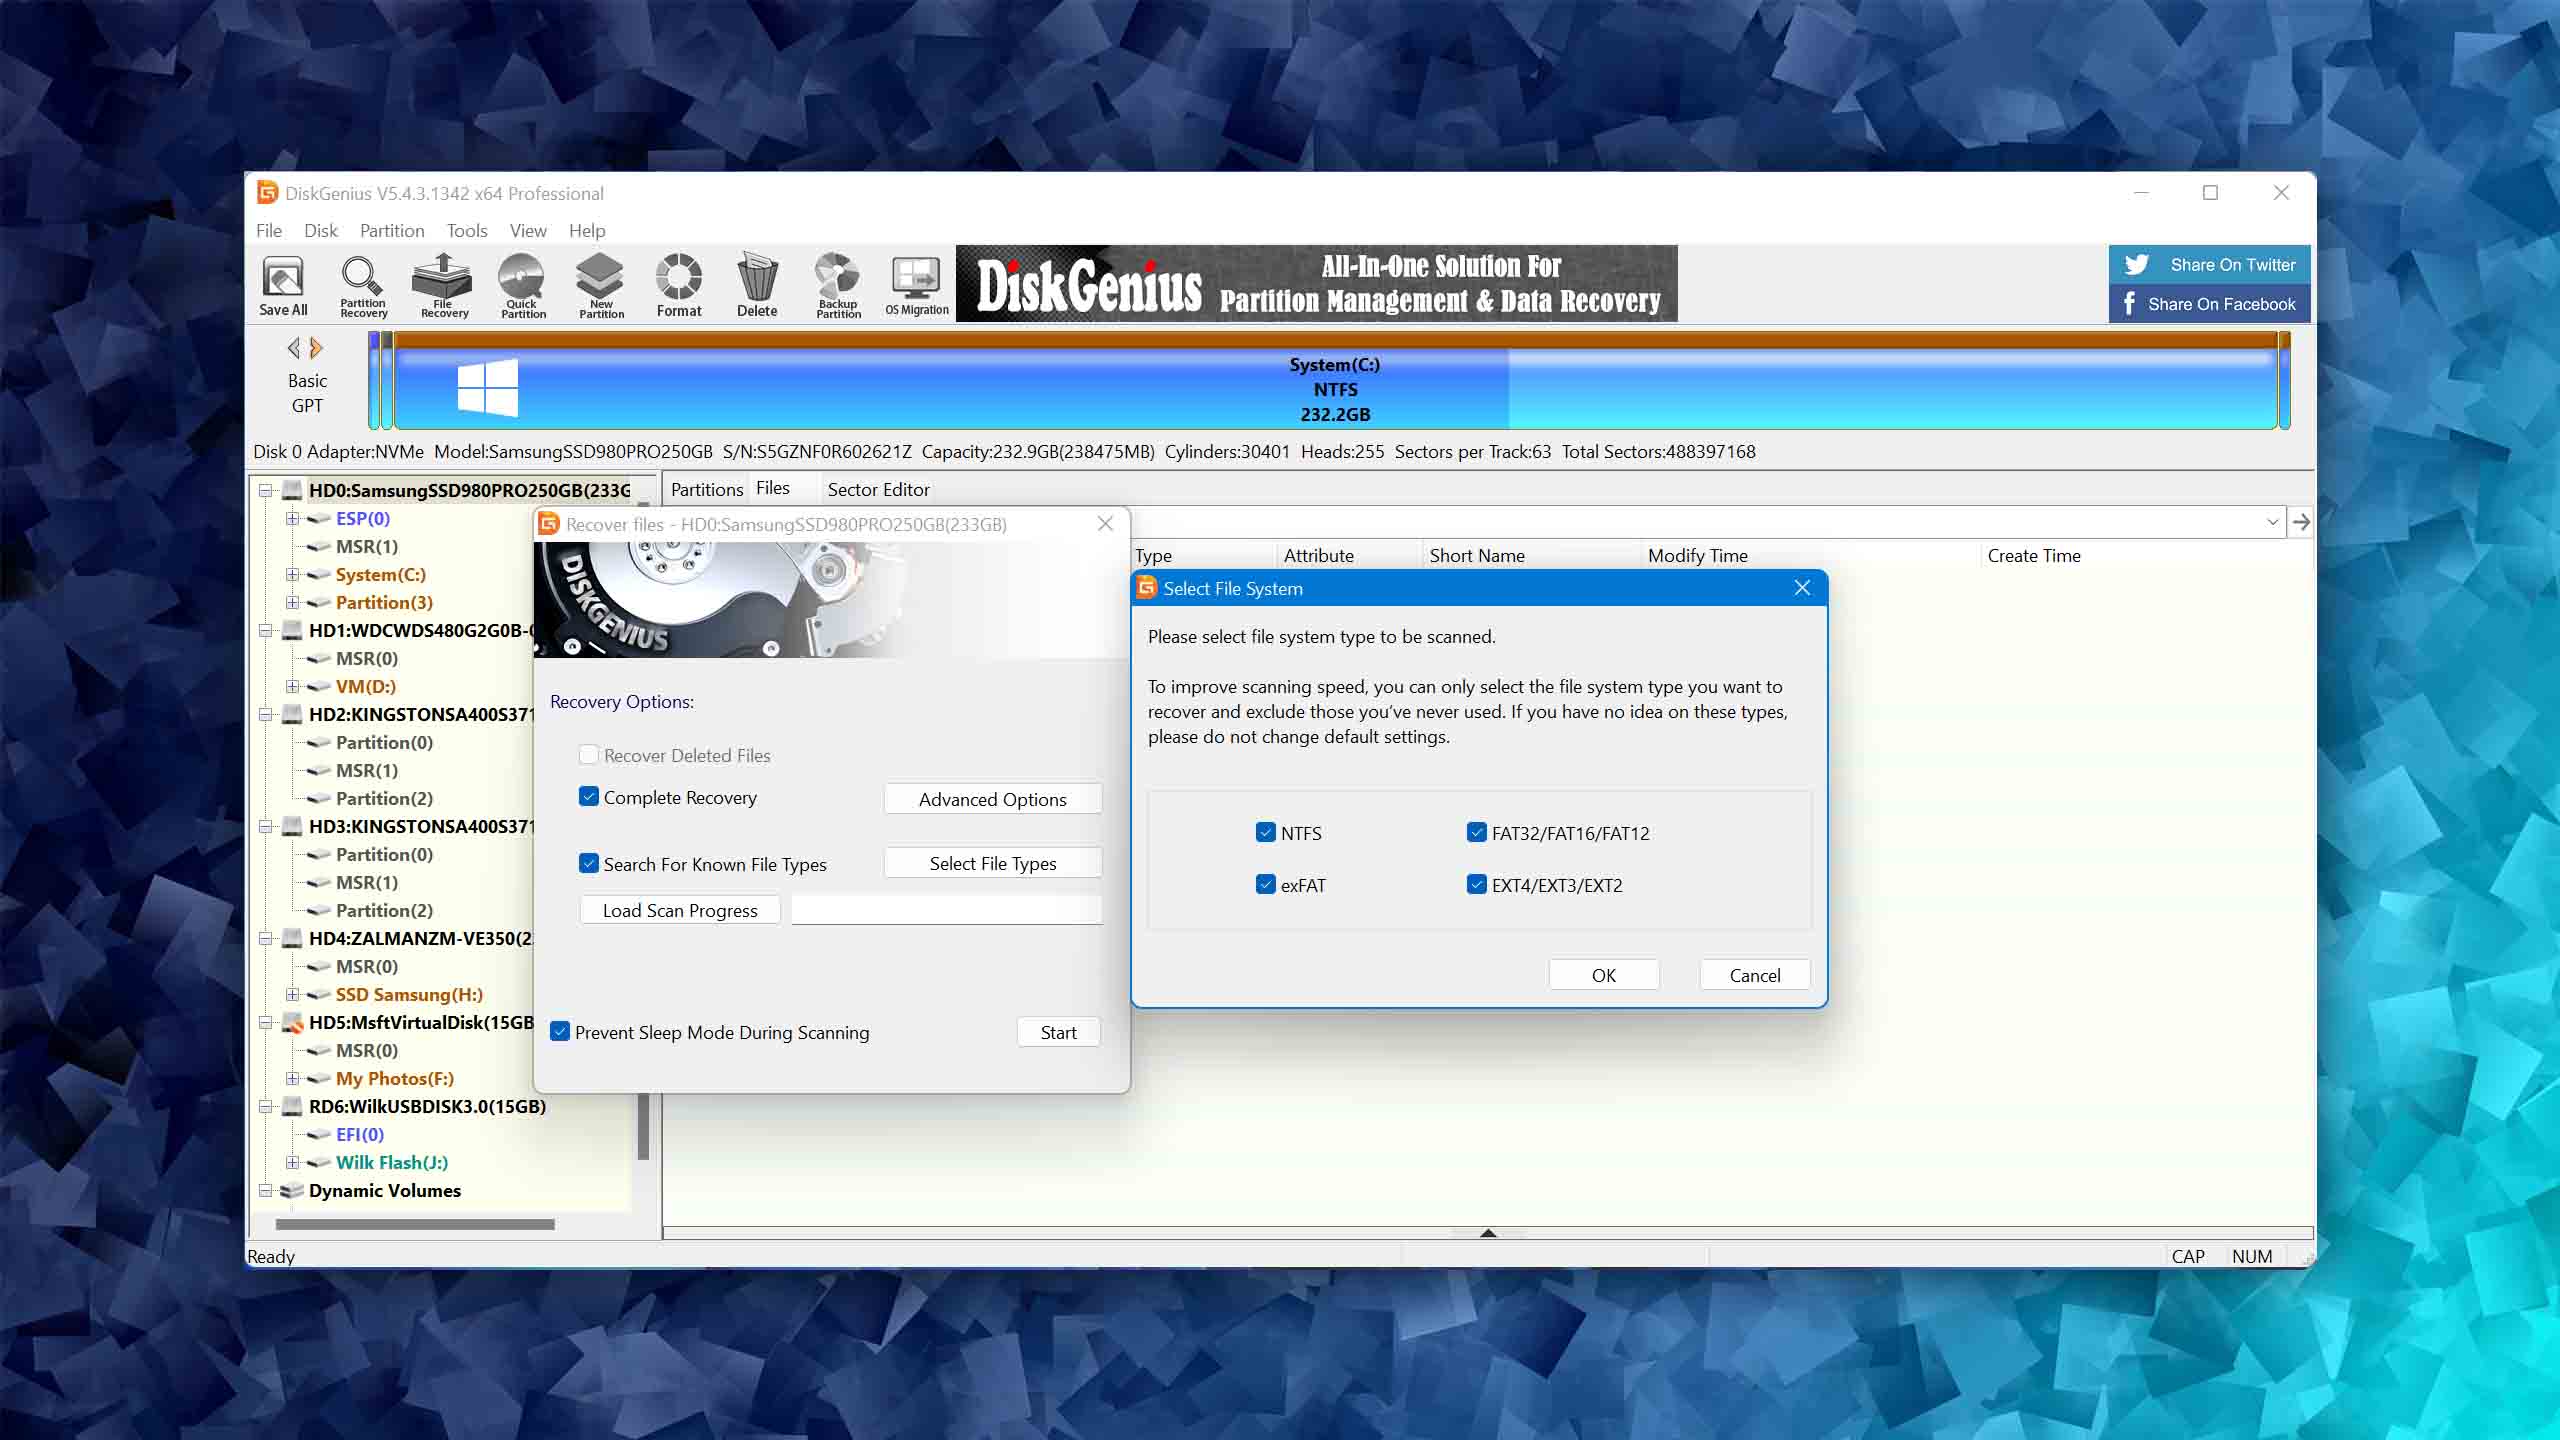Click the Delete partition icon
2560x1440 pixels.
(x=757, y=285)
